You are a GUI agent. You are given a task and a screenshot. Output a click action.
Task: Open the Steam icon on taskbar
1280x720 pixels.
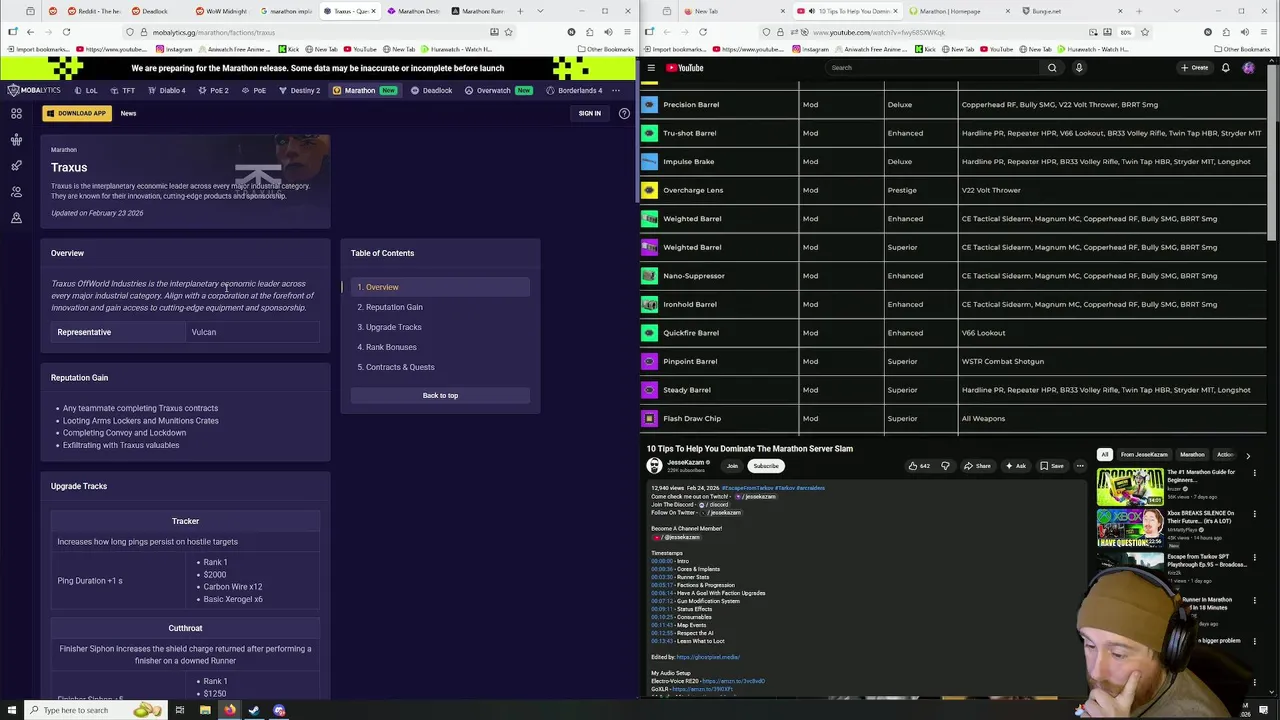pos(254,710)
